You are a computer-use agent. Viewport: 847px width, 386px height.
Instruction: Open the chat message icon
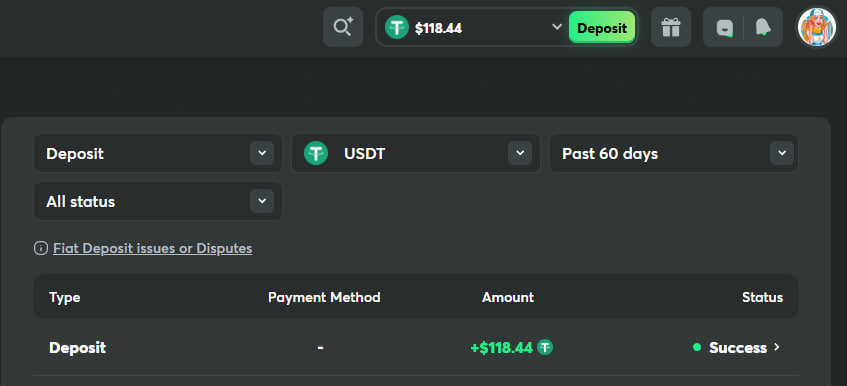click(724, 28)
